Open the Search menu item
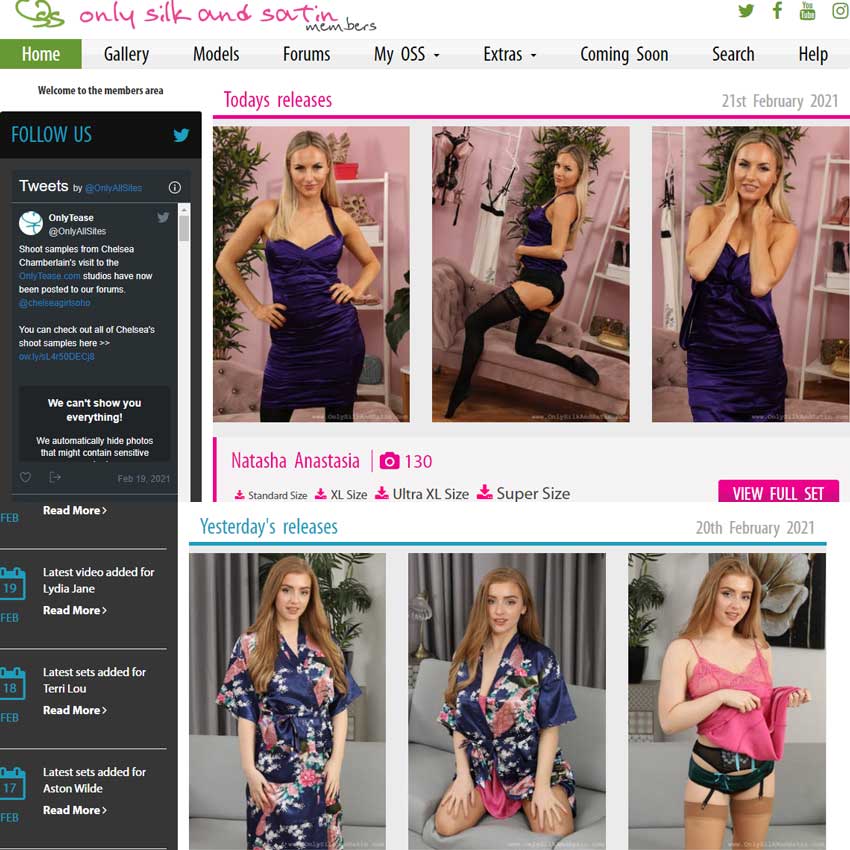The image size is (850, 850). pyautogui.click(x=733, y=54)
